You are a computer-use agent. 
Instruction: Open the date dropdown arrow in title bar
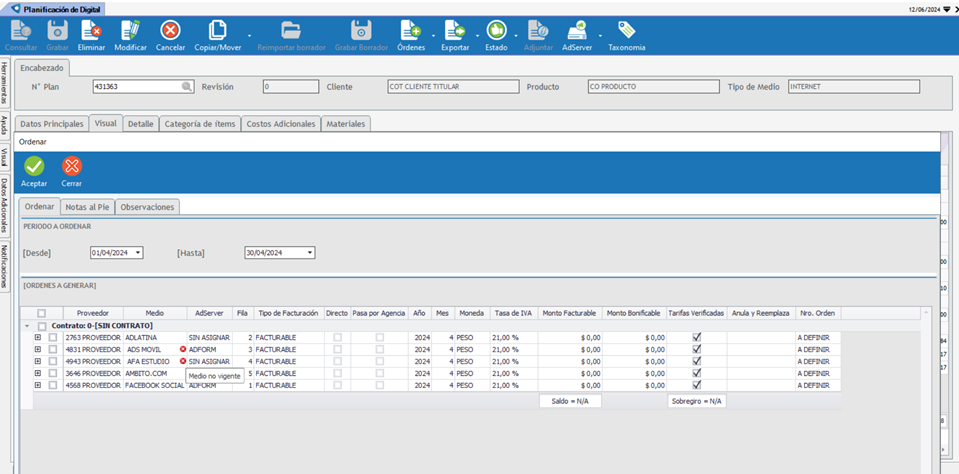(x=947, y=9)
